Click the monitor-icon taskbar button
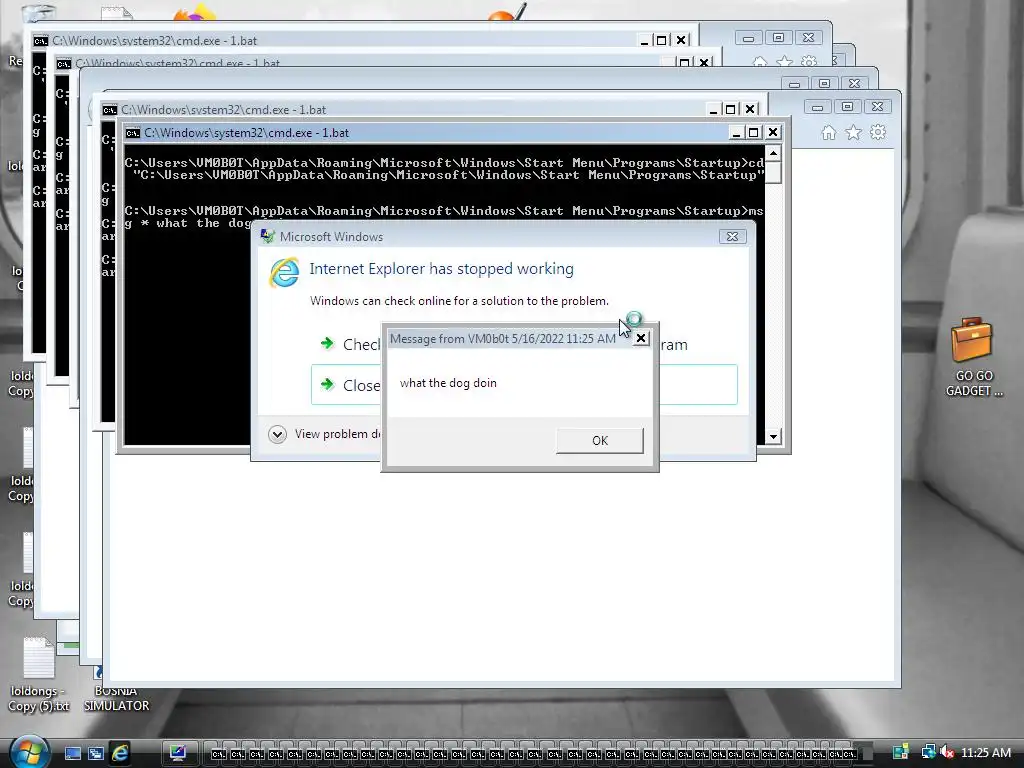The width and height of the screenshot is (1024, 768). click(x=177, y=753)
